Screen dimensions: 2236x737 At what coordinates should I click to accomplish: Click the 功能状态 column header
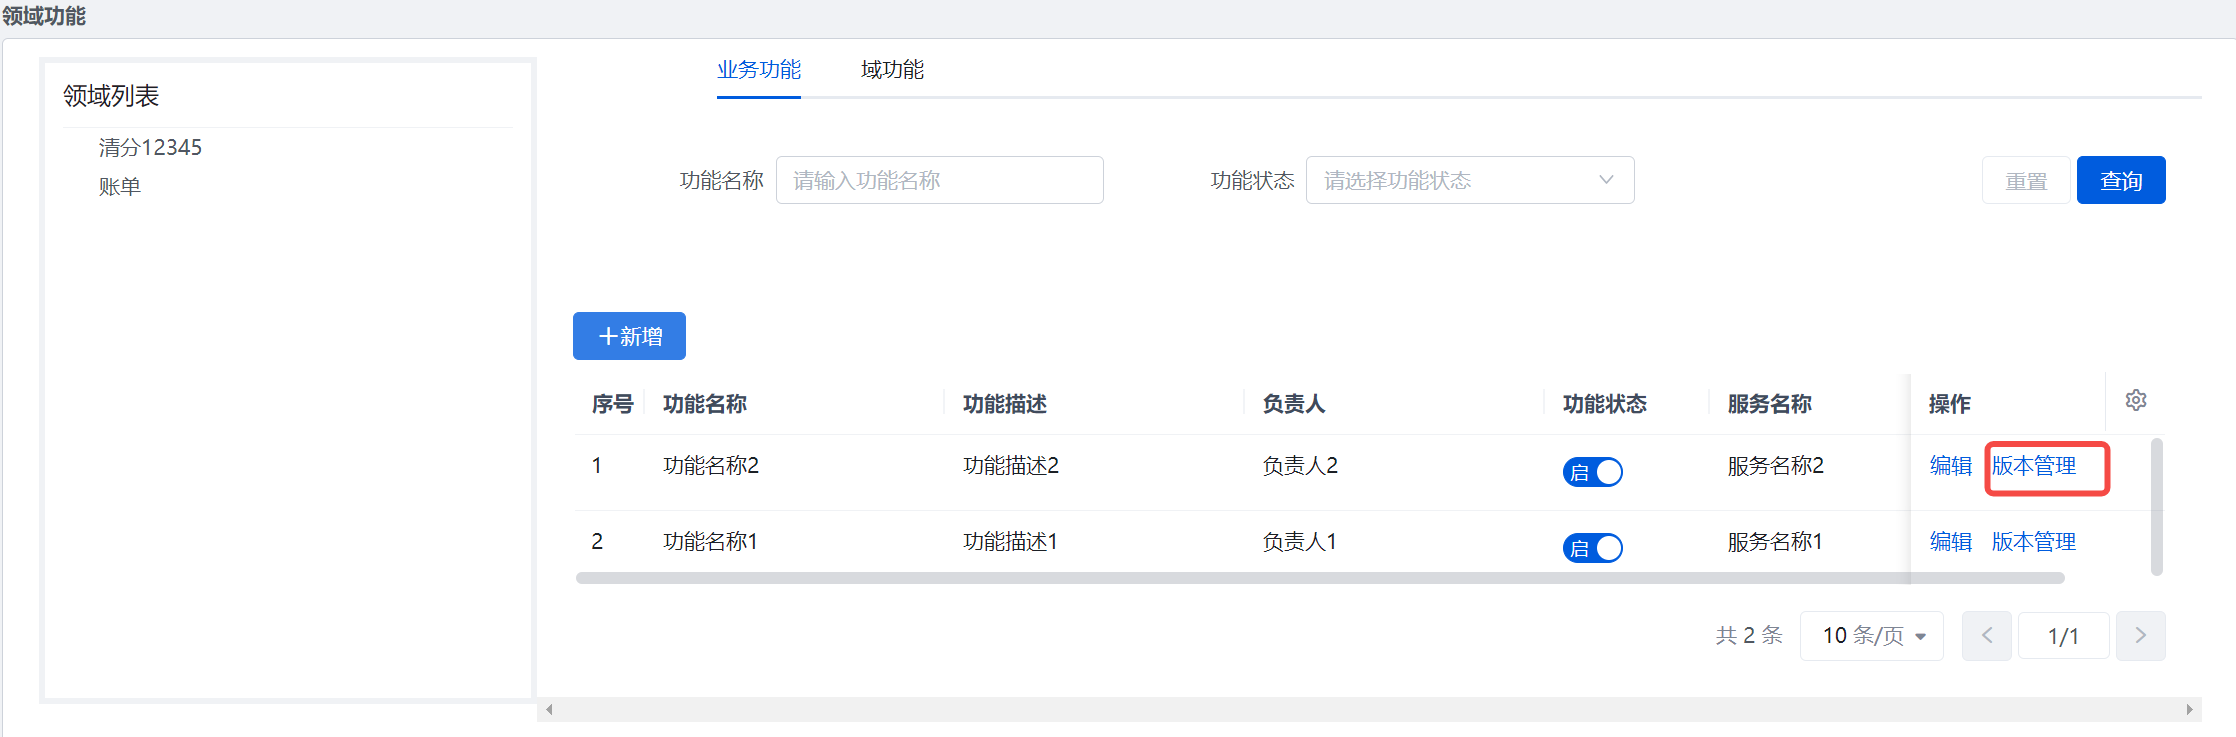[x=1605, y=404]
